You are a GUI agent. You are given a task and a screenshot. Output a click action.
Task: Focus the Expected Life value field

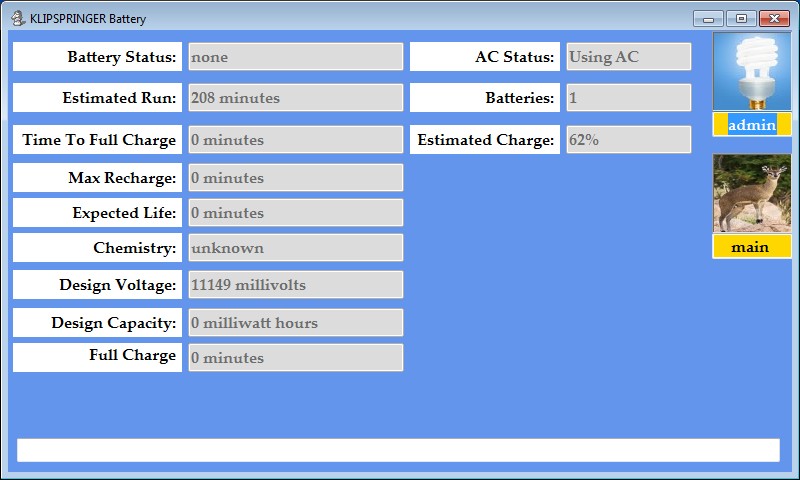tap(295, 213)
